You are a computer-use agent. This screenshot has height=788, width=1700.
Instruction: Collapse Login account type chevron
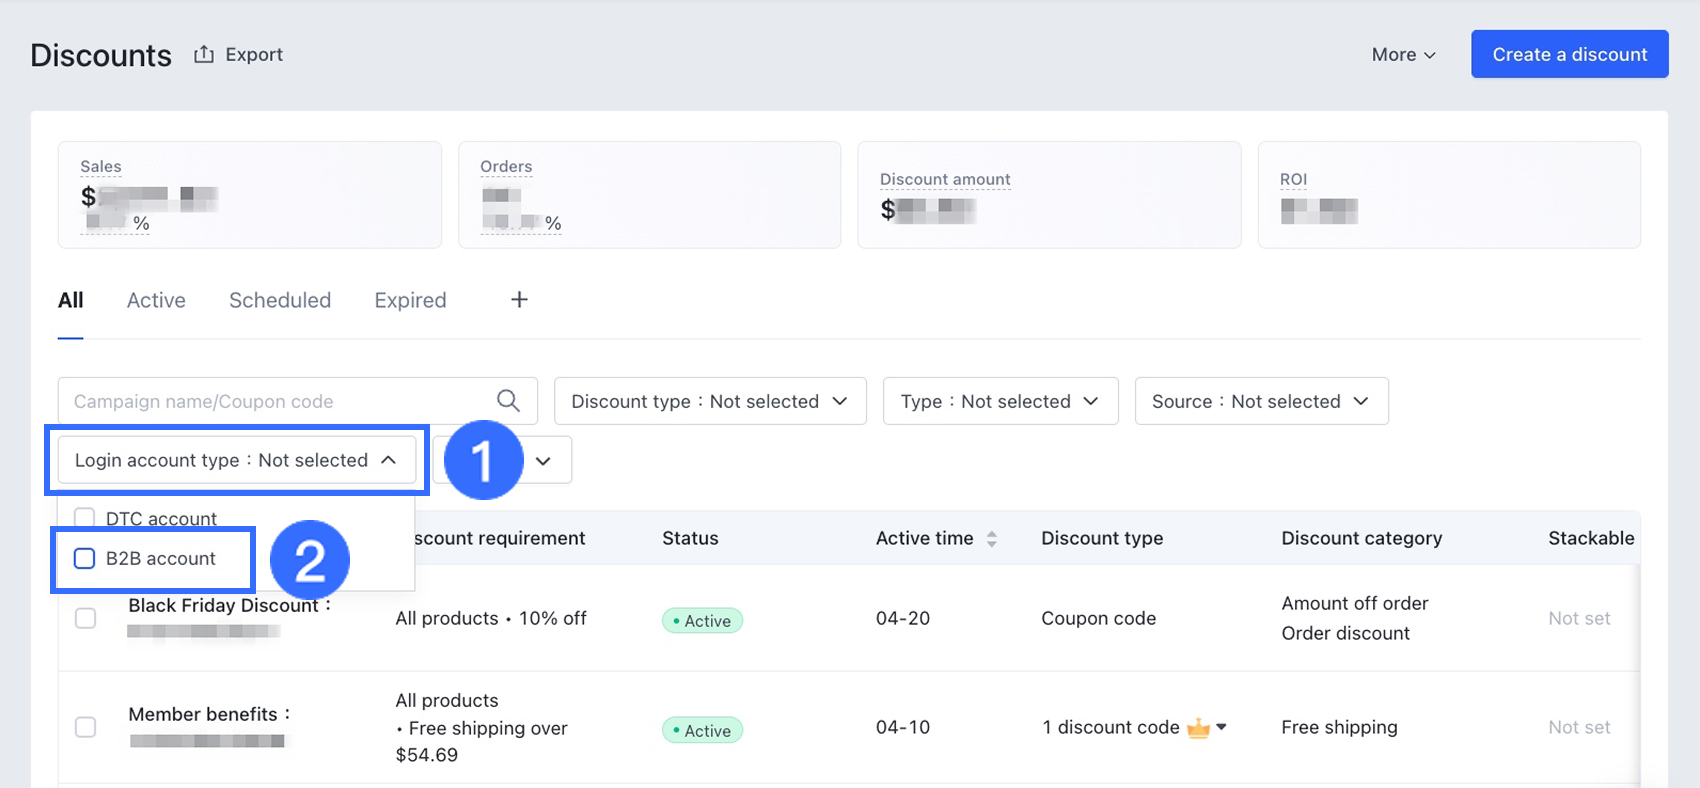point(389,460)
